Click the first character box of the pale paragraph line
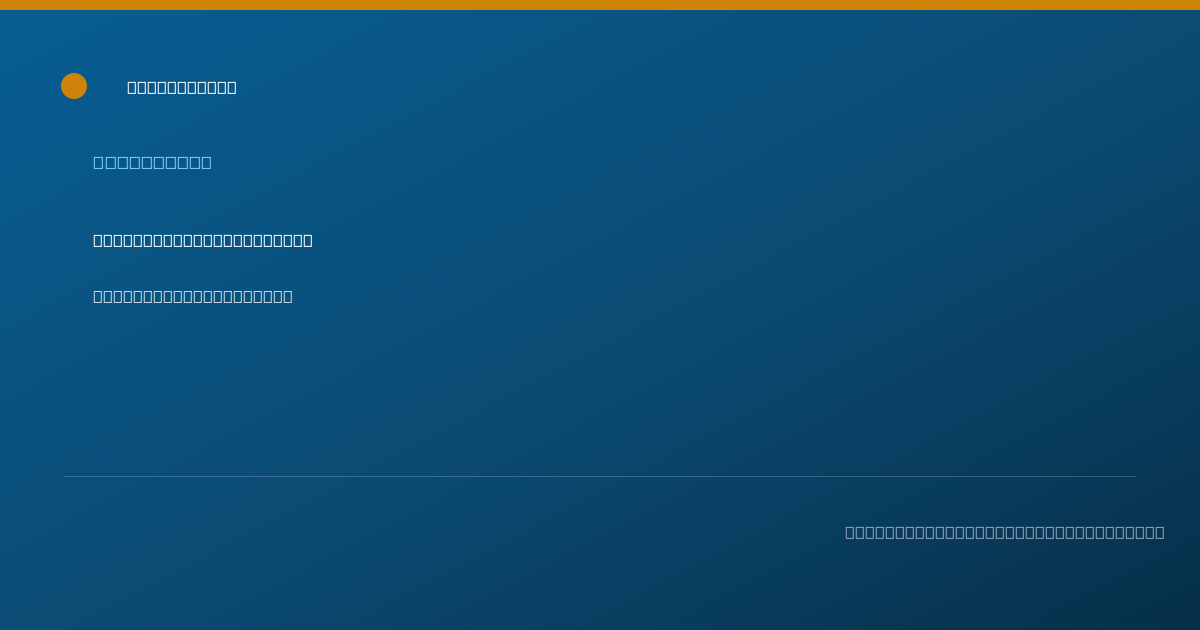Image resolution: width=1200 pixels, height=630 pixels. (x=98, y=296)
